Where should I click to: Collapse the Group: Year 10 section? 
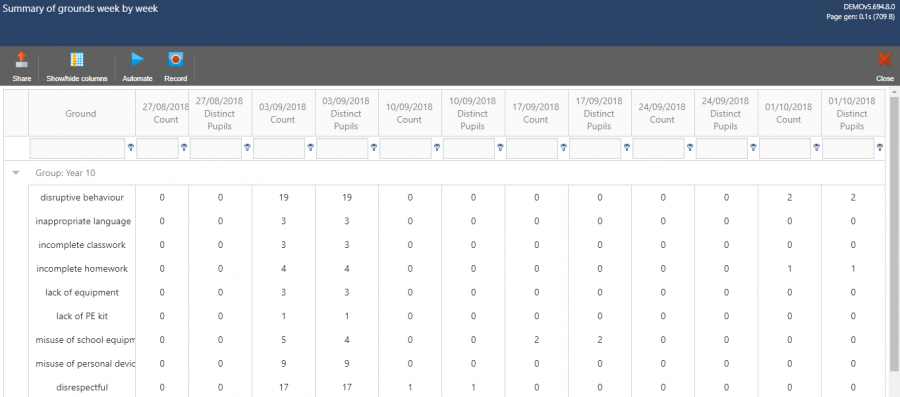point(16,172)
